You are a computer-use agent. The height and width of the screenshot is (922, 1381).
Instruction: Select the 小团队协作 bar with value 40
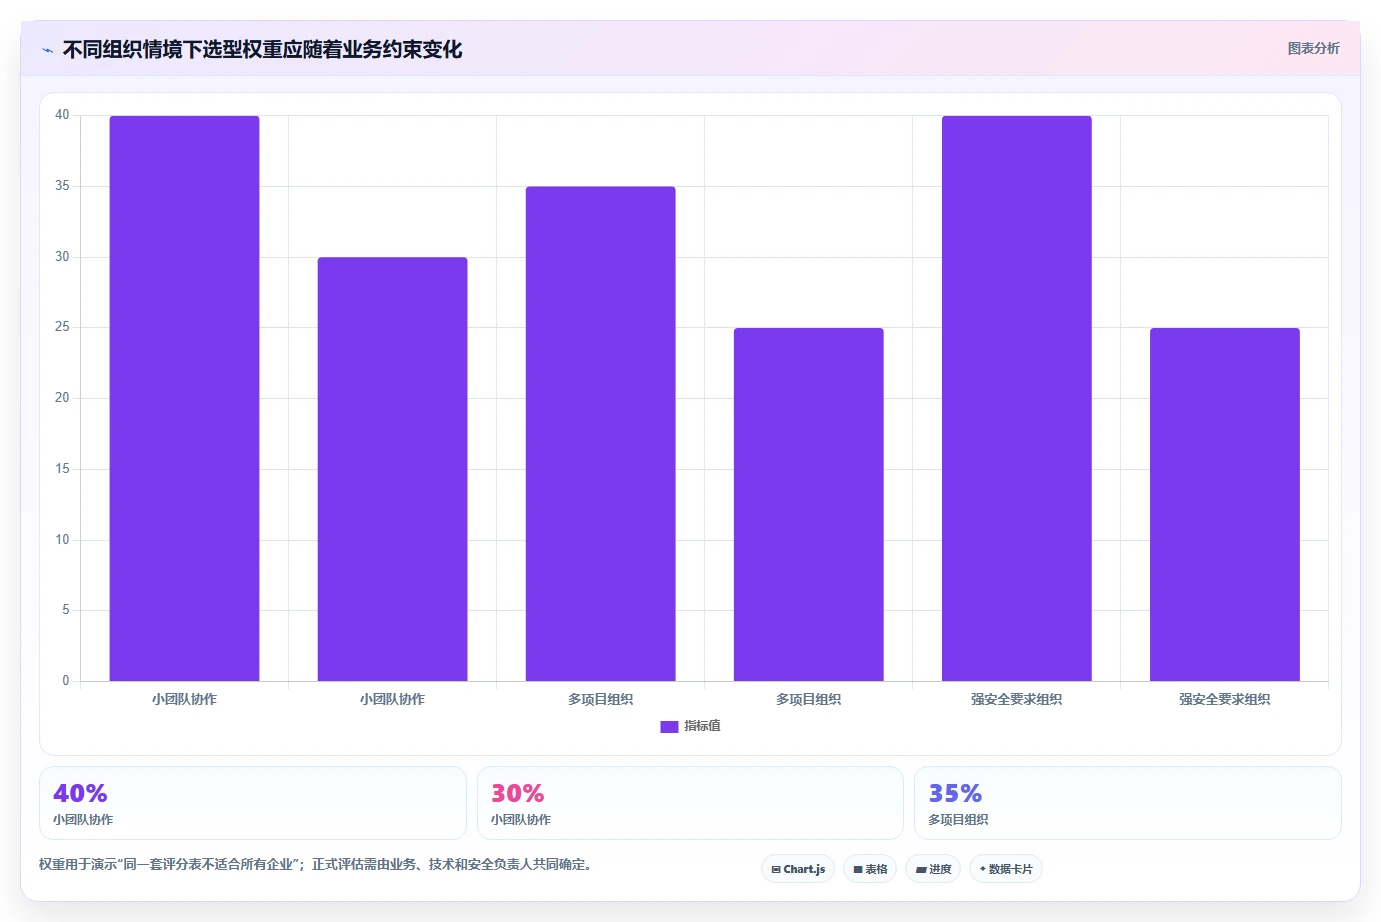184,398
